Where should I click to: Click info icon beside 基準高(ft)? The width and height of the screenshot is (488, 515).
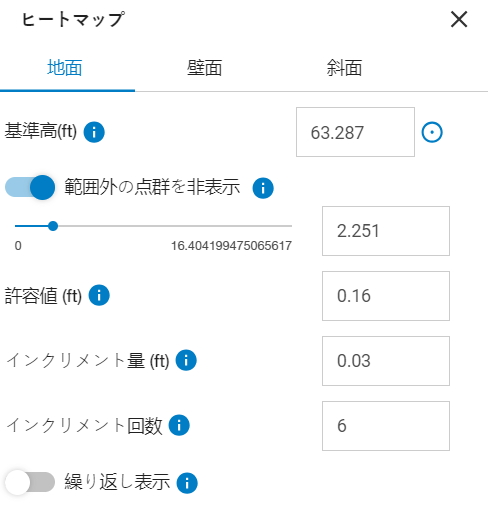(94, 132)
